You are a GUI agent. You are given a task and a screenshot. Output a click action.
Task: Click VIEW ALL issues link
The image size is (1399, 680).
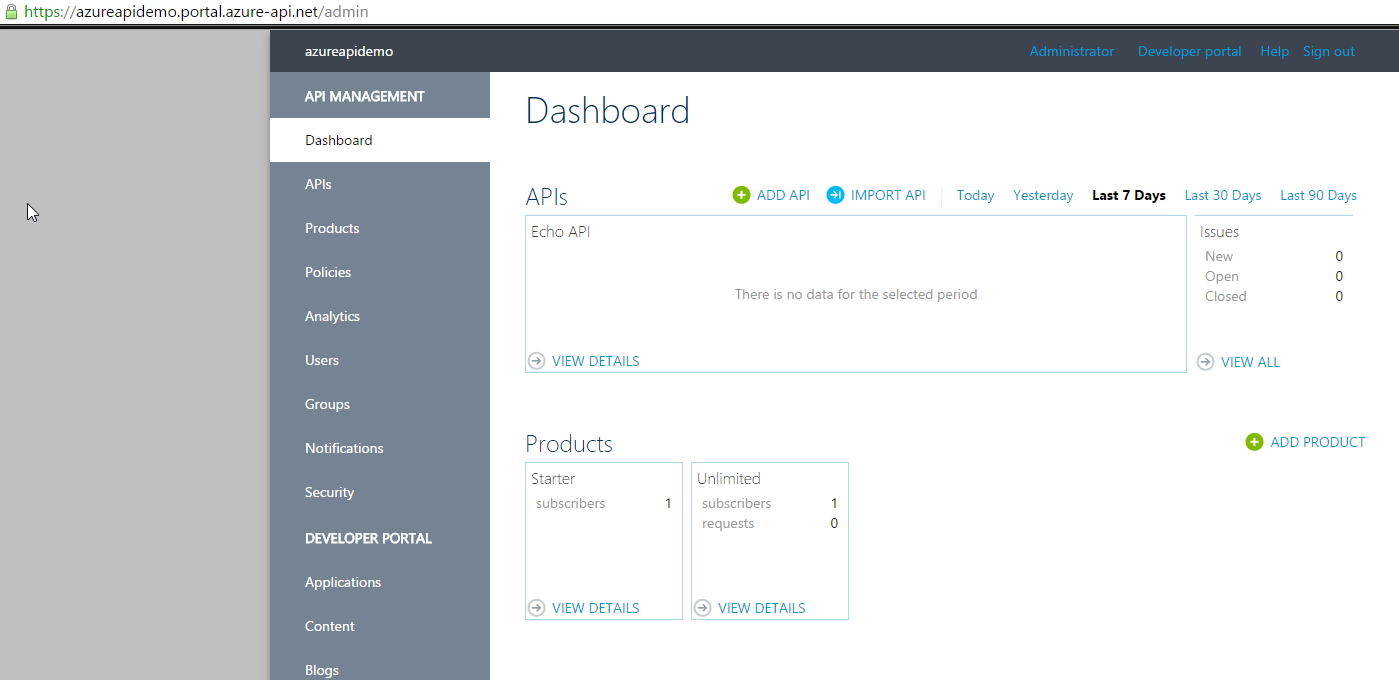coord(1250,362)
